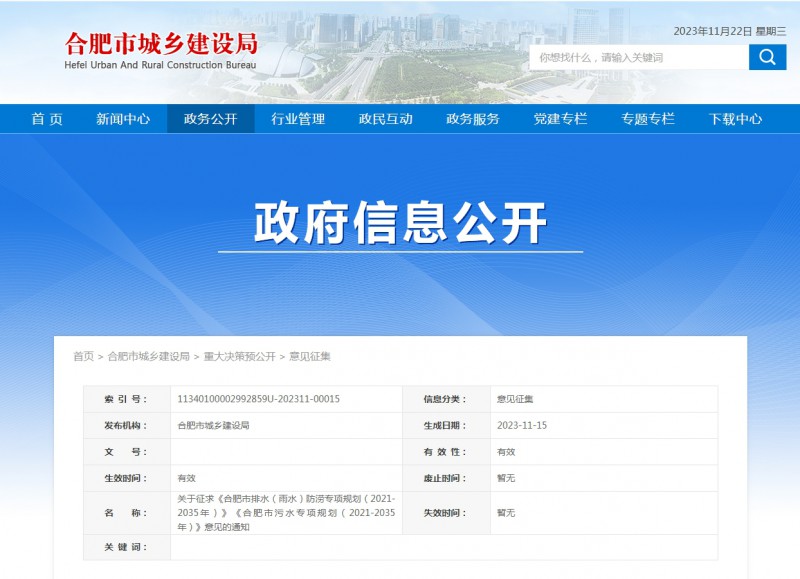Screen dimensions: 800x579
Task: Click the Hefei Urban And Rural Construction Bureau subtitle
Action: (x=160, y=65)
